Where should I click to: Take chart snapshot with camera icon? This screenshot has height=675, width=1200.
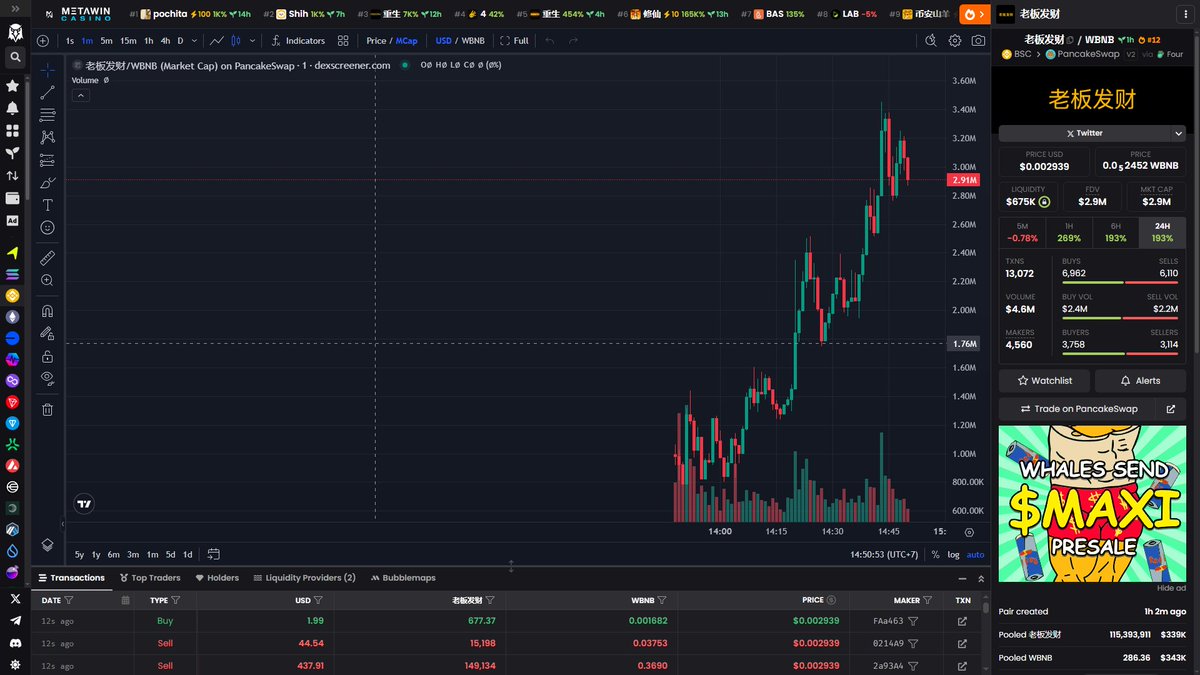click(978, 41)
